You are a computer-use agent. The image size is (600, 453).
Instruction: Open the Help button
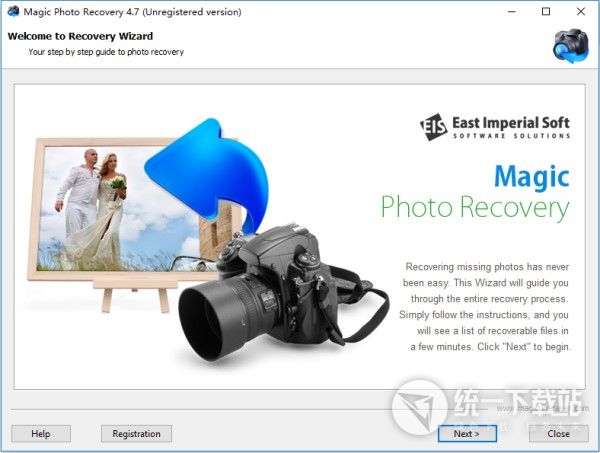click(41, 433)
